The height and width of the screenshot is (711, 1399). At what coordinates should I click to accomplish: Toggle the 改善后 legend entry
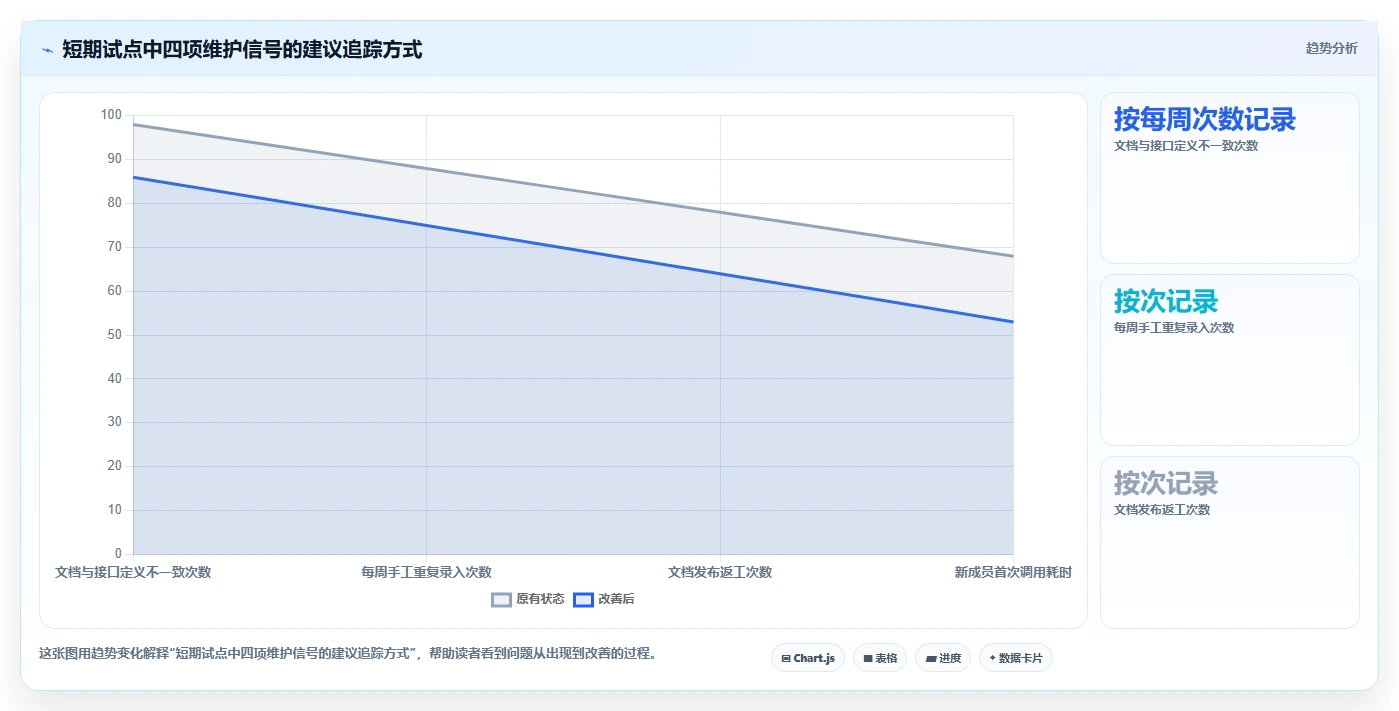604,599
